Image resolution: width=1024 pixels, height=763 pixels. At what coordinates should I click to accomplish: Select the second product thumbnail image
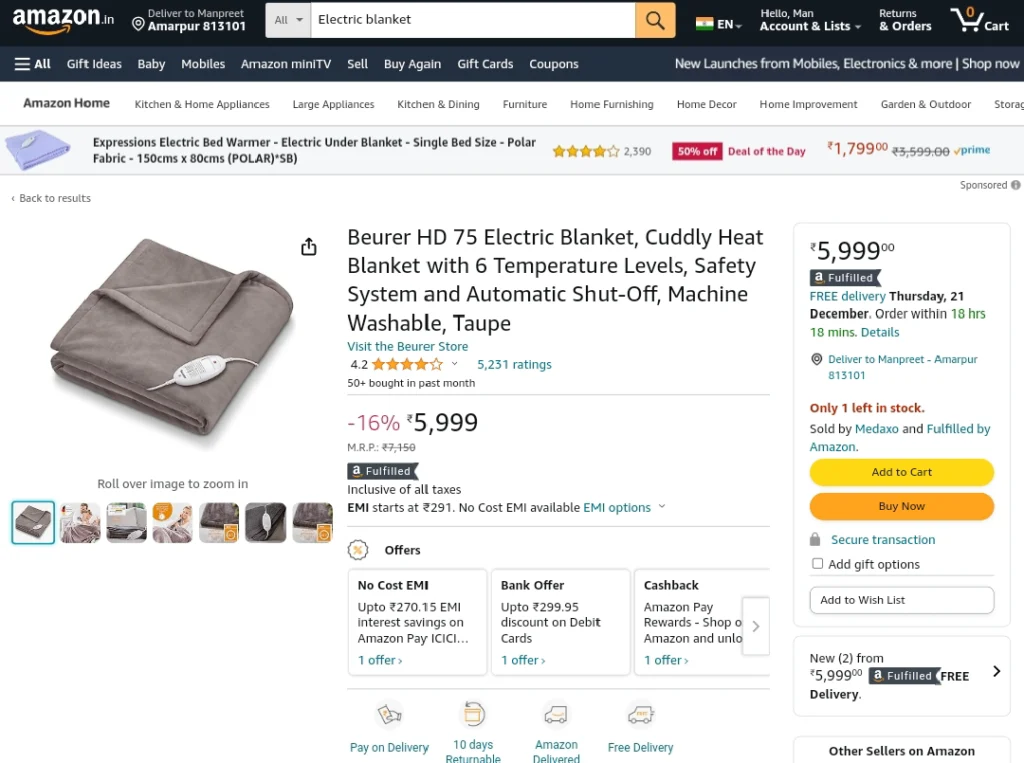pos(80,522)
